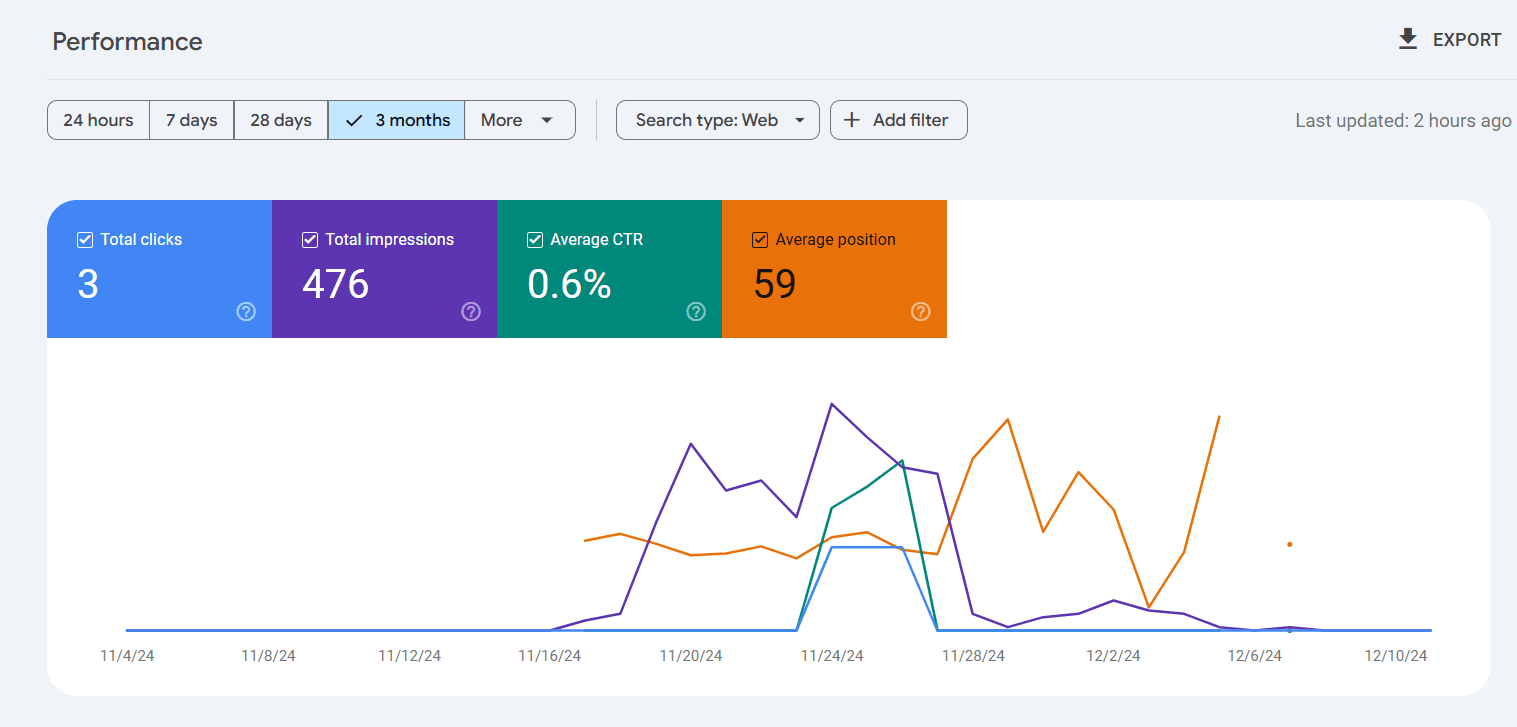This screenshot has width=1517, height=727.
Task: Switch to the 7 days range
Action: [191, 120]
